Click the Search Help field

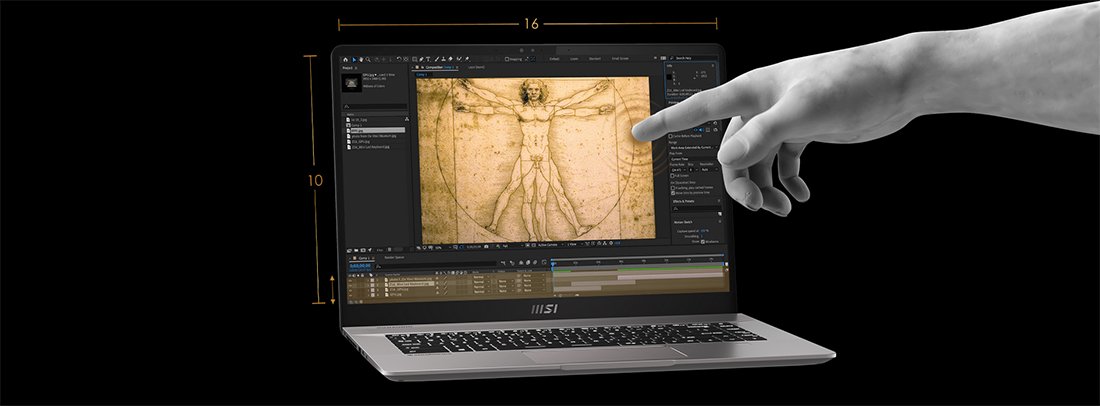(690, 59)
